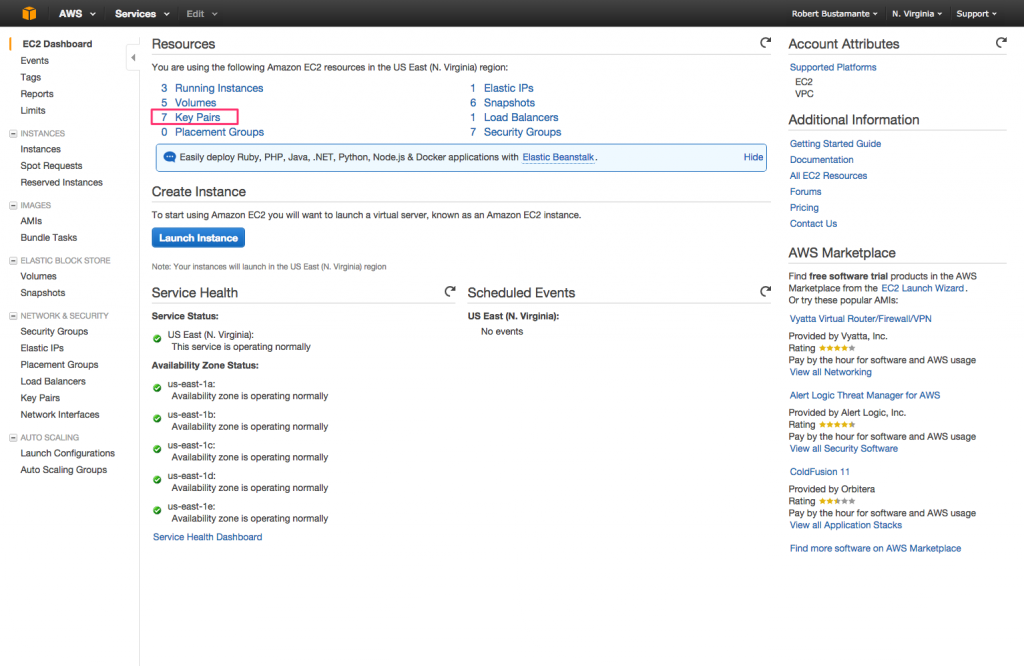Image resolution: width=1024 pixels, height=666 pixels.
Task: Click green status icon for us-east-1e
Action: pyautogui.click(x=157, y=511)
